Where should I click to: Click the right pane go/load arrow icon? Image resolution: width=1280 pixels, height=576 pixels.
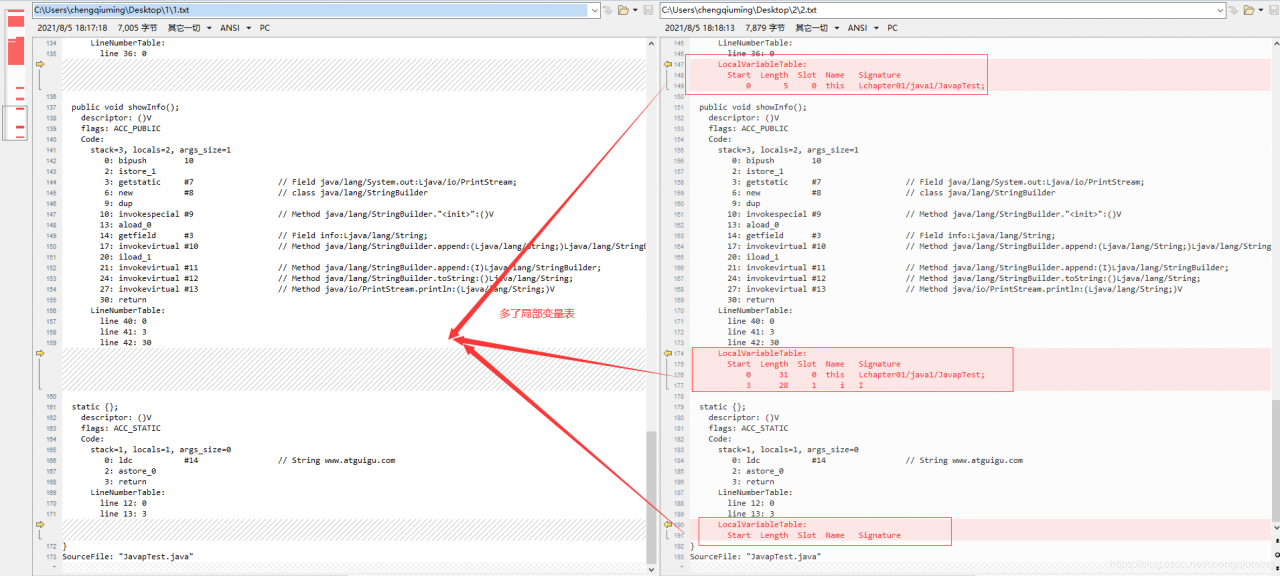[1235, 10]
